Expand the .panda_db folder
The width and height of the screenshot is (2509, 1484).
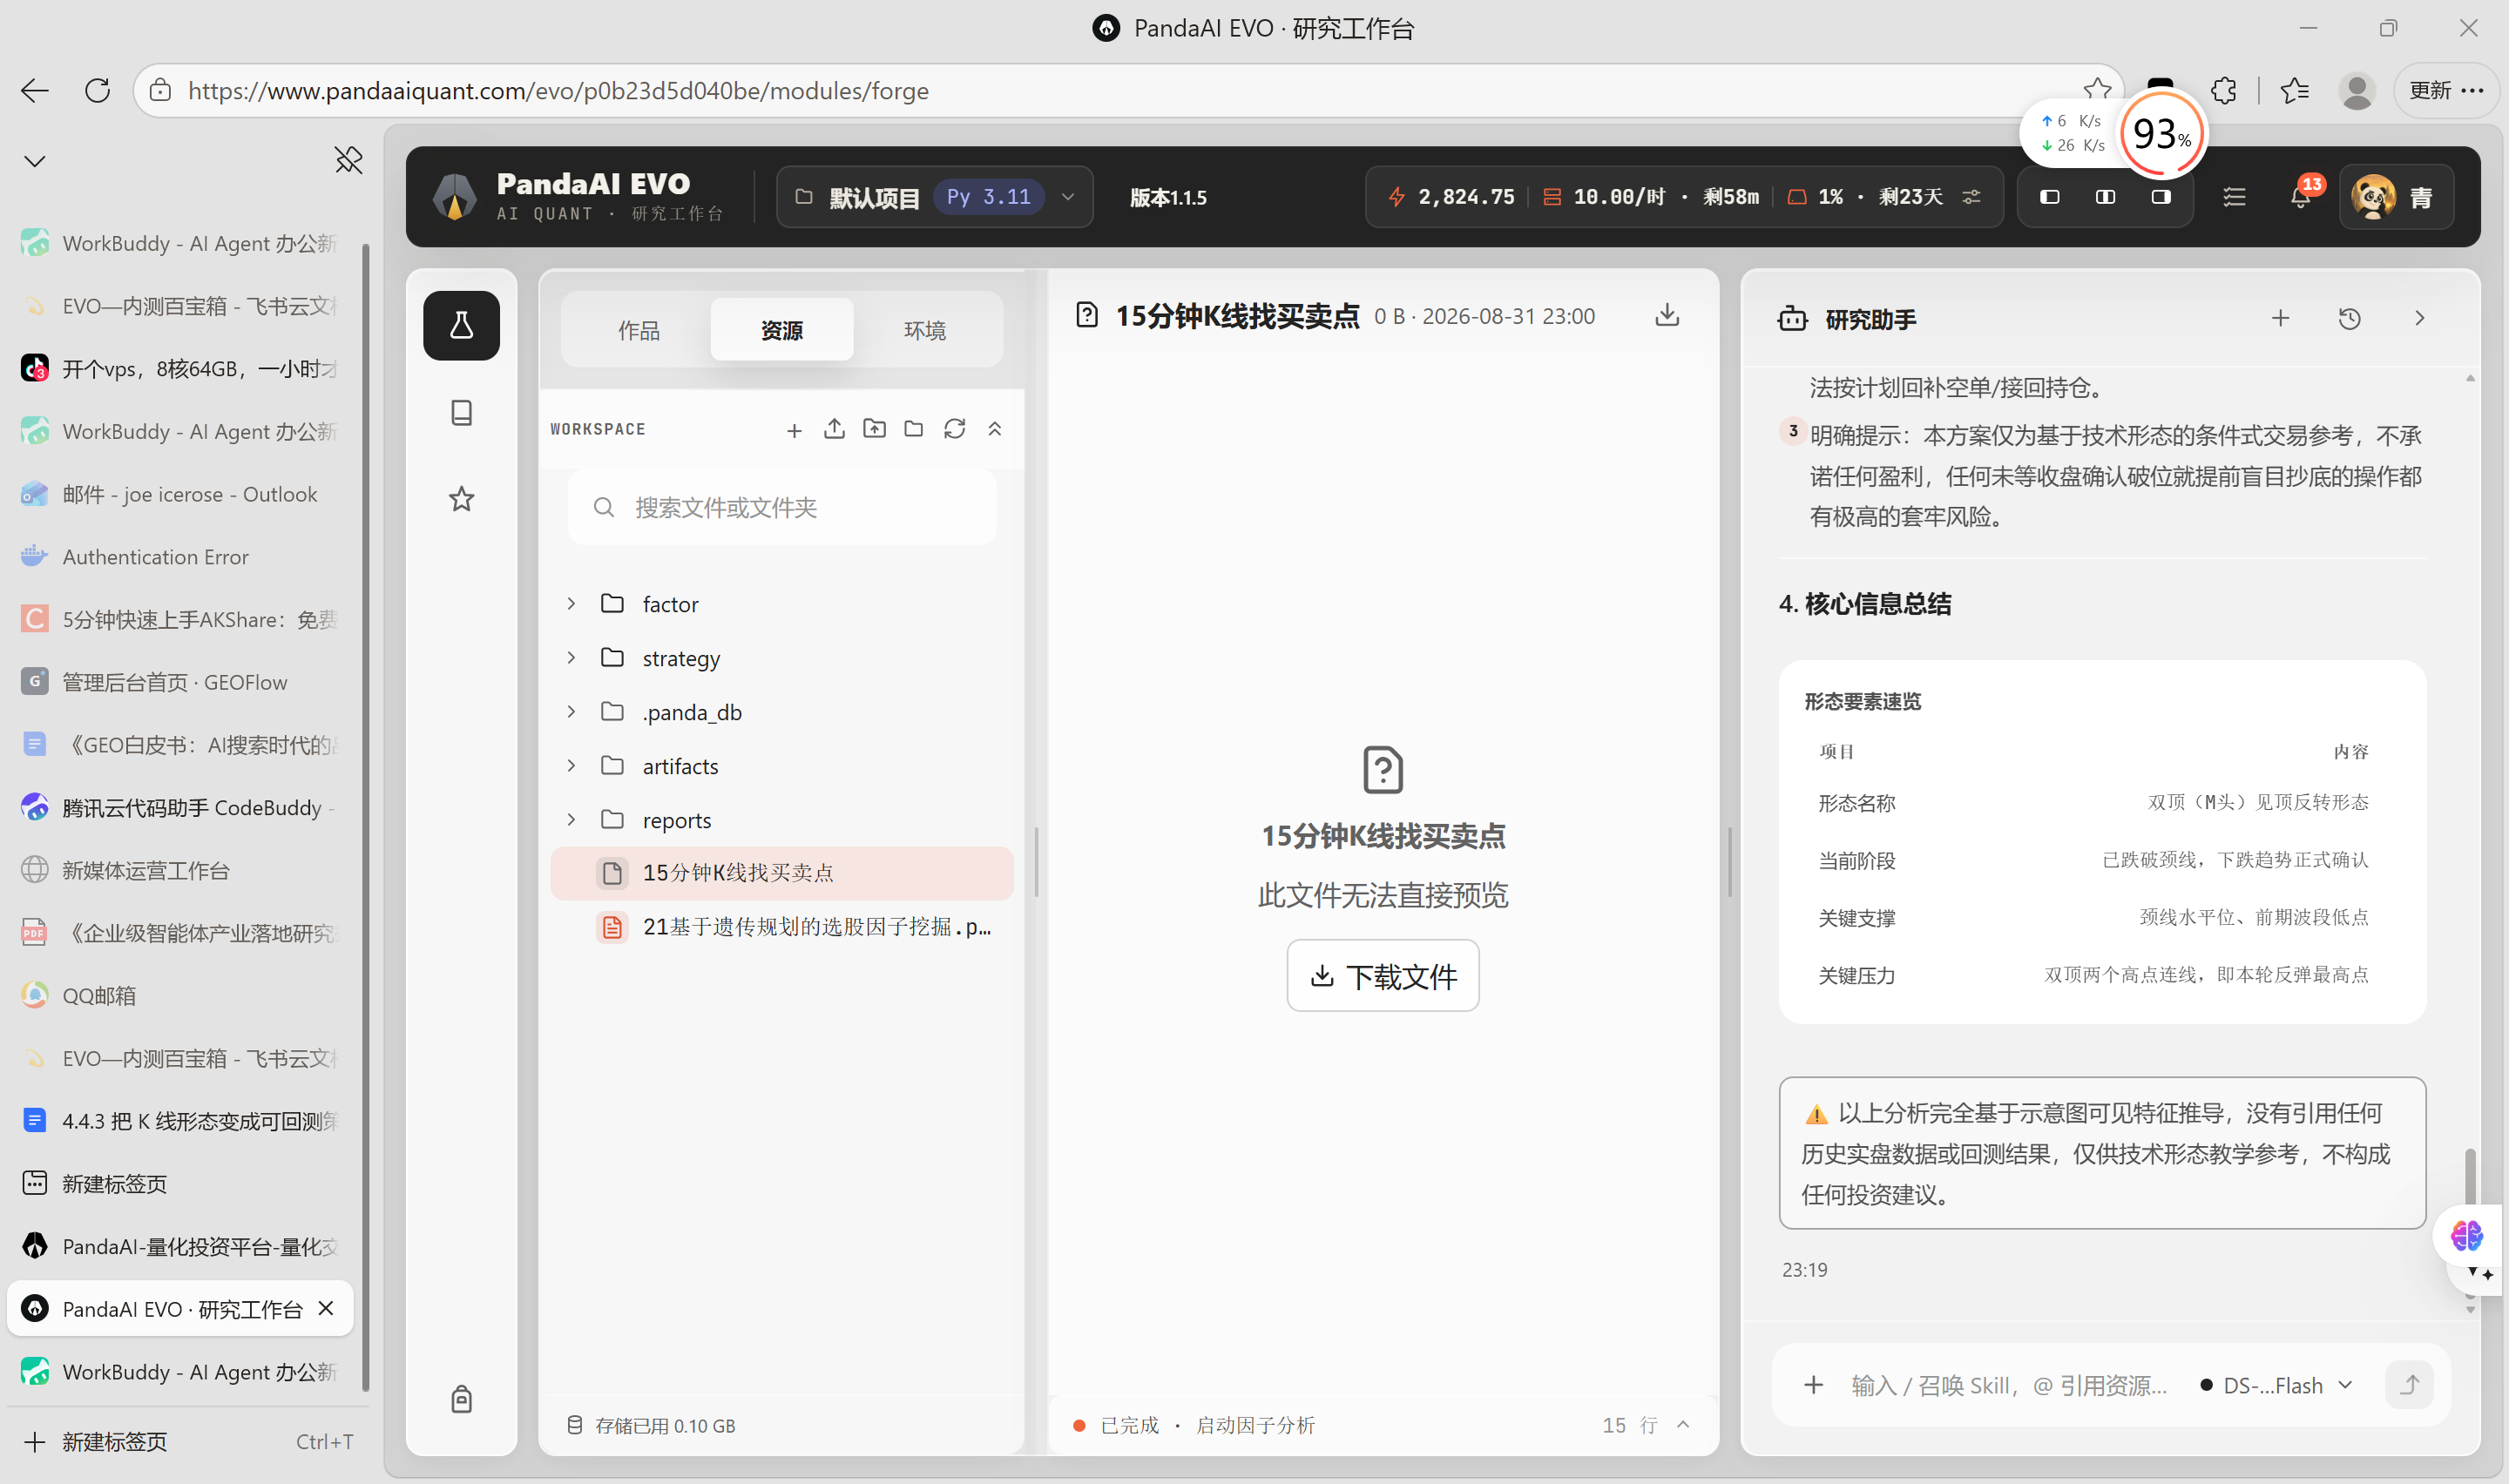point(571,711)
